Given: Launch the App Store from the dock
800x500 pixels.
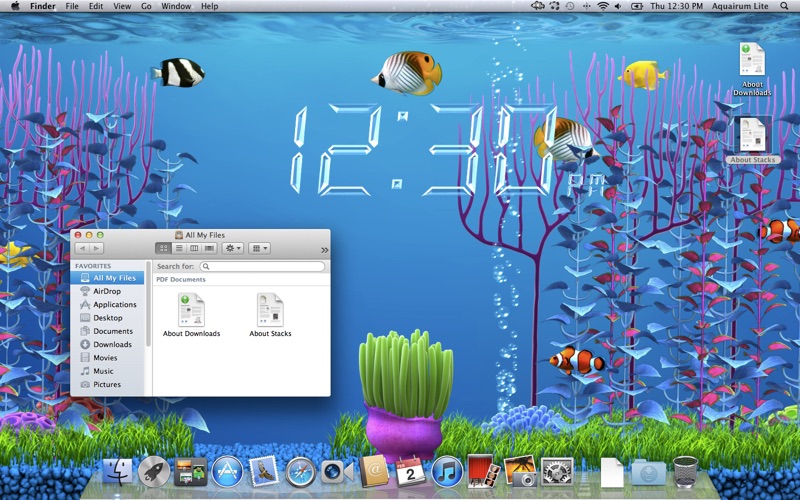Looking at the screenshot, I should [x=227, y=471].
